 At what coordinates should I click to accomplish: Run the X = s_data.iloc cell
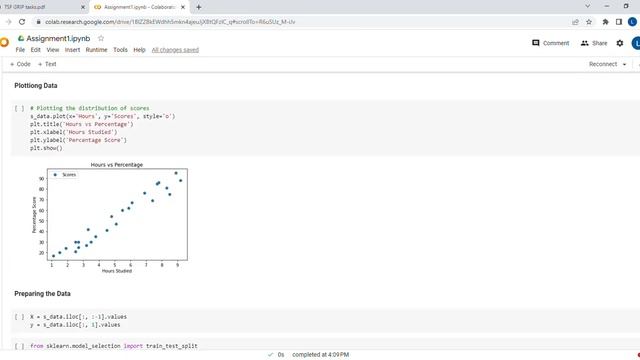(x=19, y=317)
